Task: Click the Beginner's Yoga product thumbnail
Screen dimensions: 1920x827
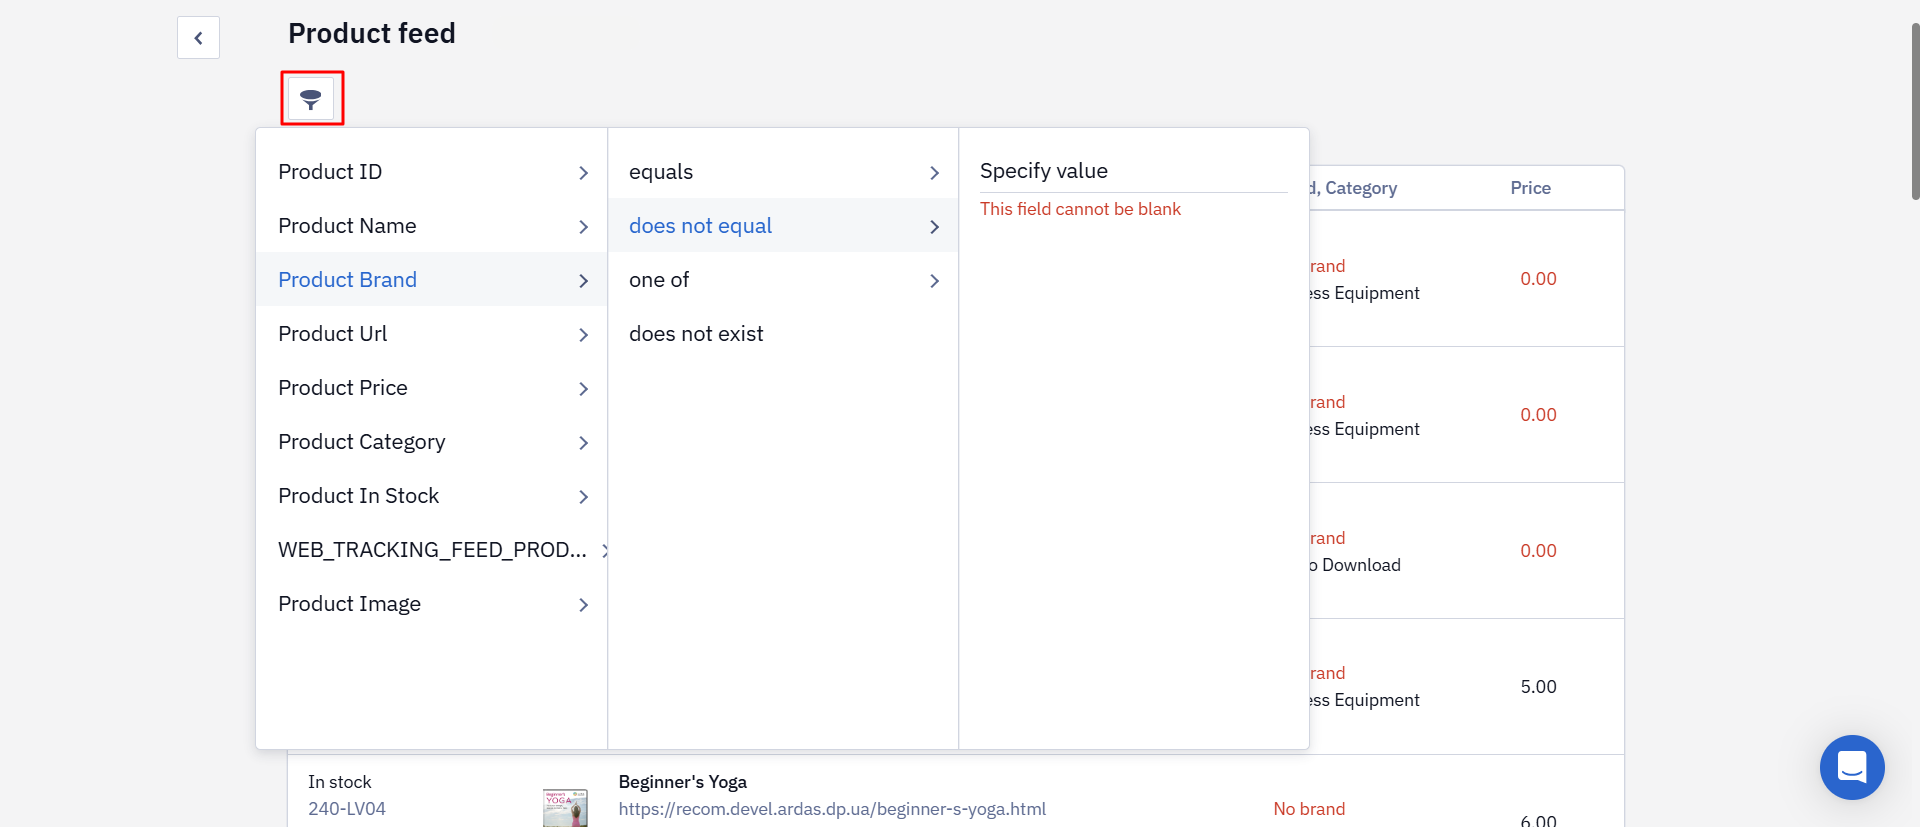Action: pyautogui.click(x=565, y=808)
